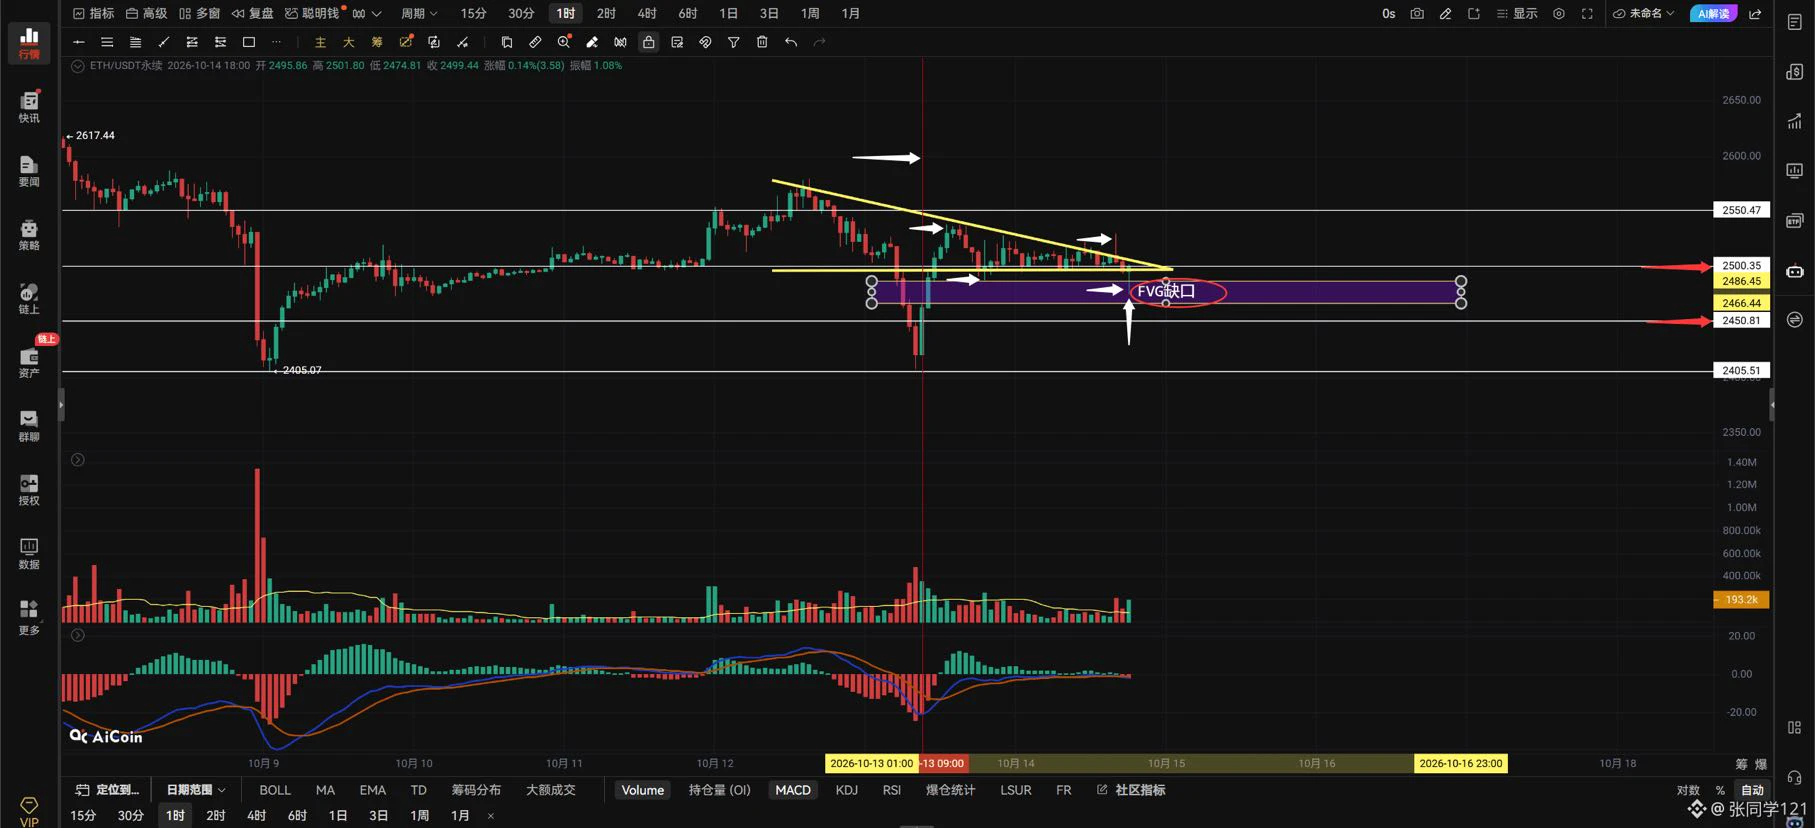Click the 2550.47 horizontal line price label
The image size is (1815, 828).
pos(1741,210)
